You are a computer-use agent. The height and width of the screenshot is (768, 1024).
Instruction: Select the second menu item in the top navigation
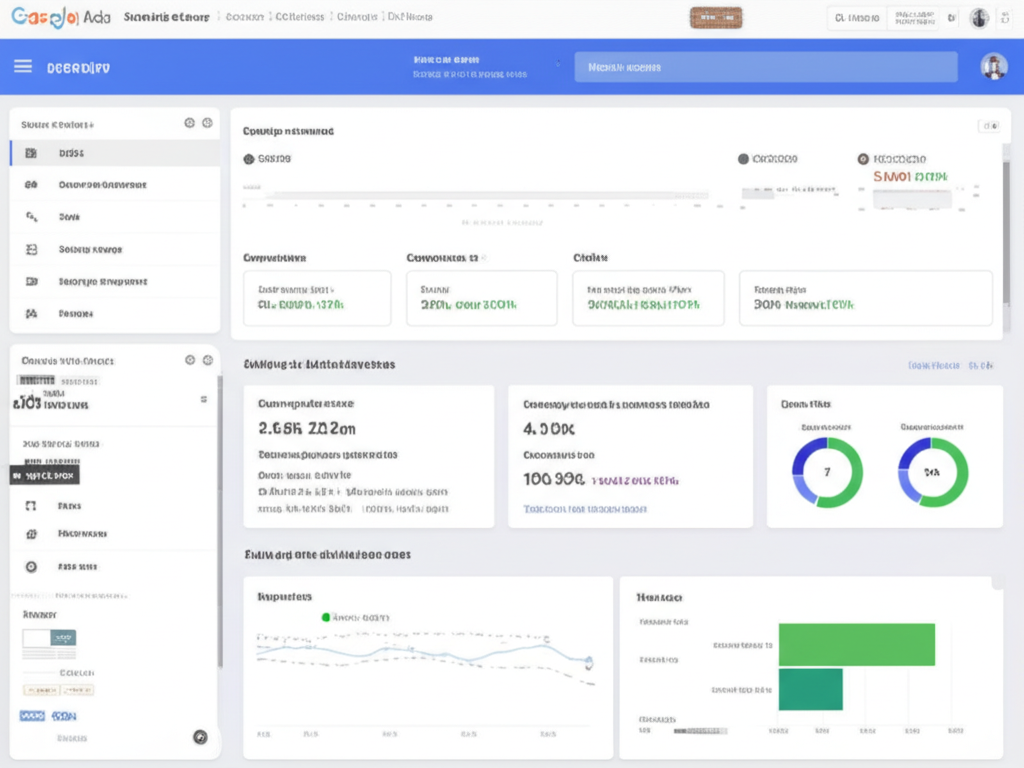pyautogui.click(x=245, y=16)
